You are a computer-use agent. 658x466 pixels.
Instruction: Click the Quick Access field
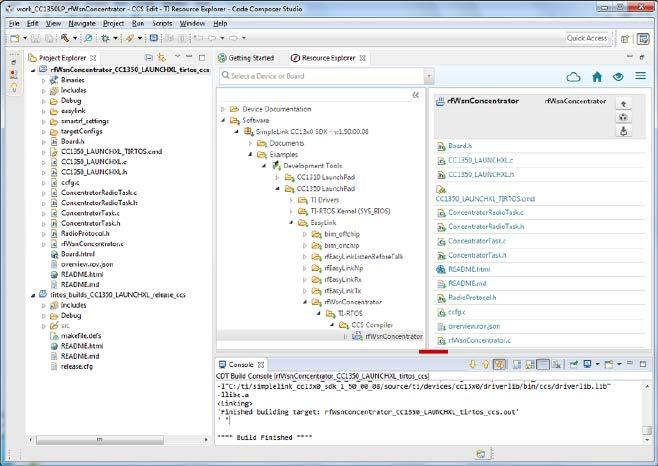(587, 38)
